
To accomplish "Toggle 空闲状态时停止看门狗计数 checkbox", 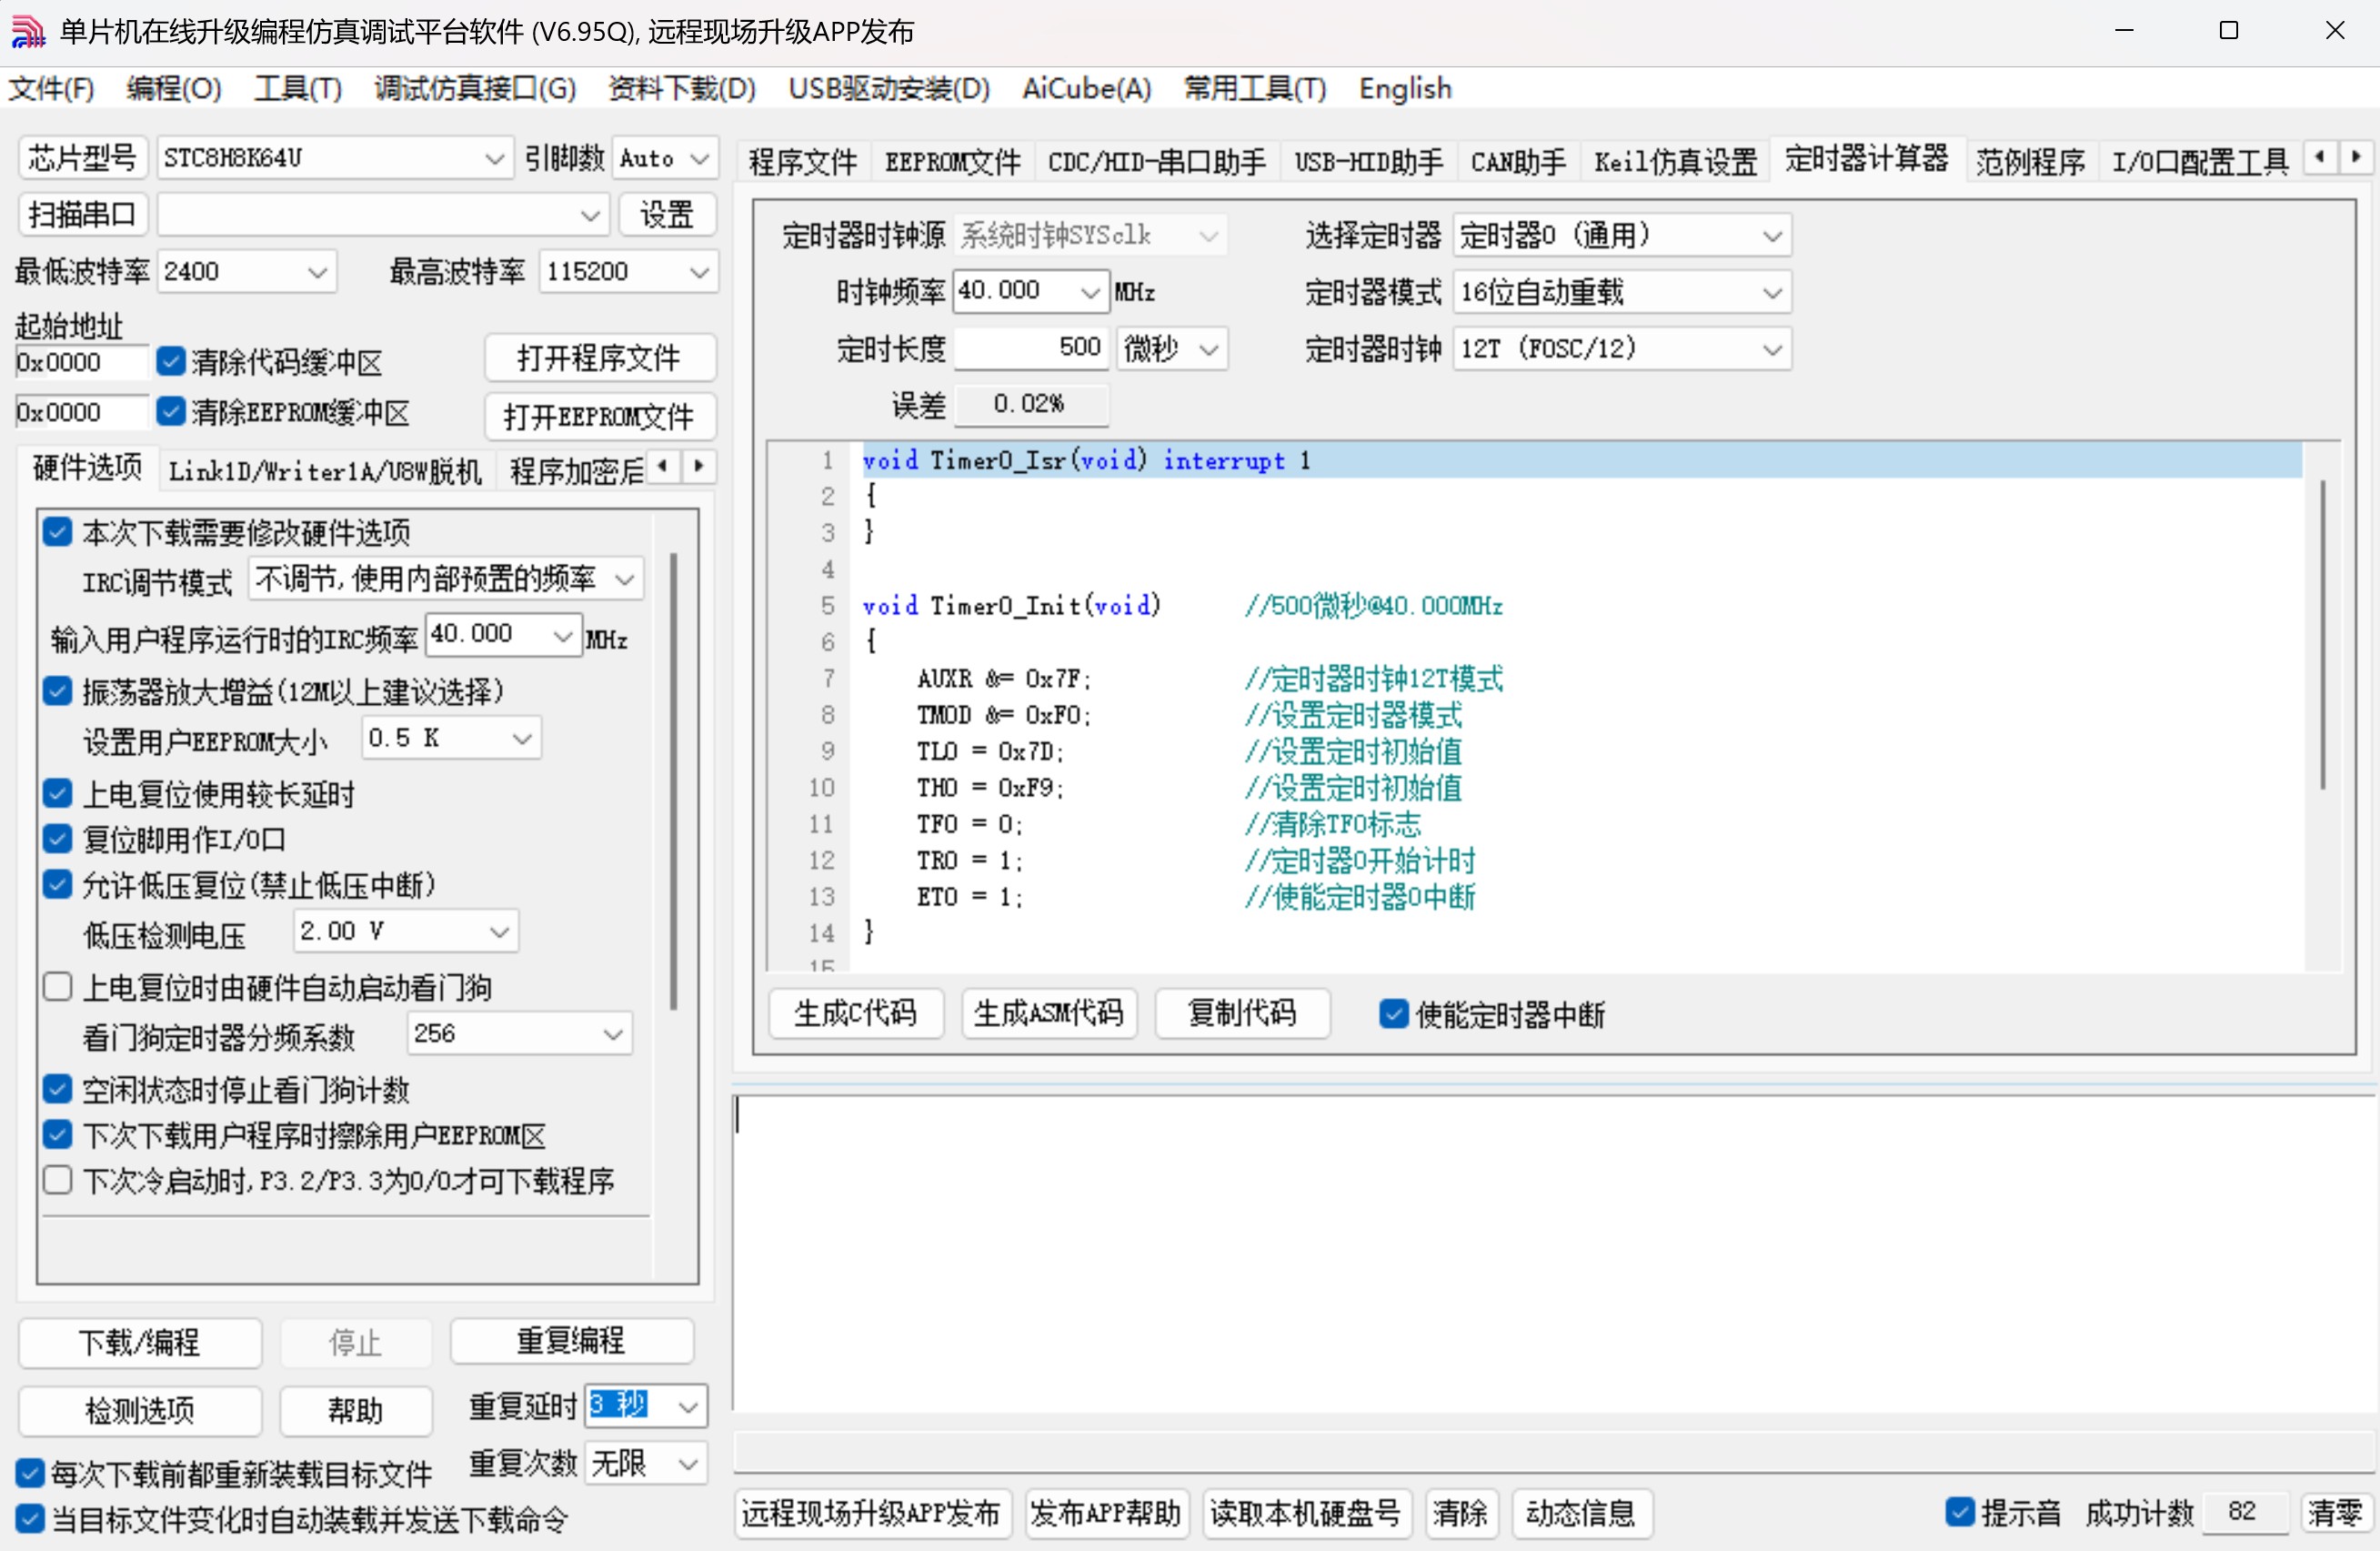I will (58, 1089).
